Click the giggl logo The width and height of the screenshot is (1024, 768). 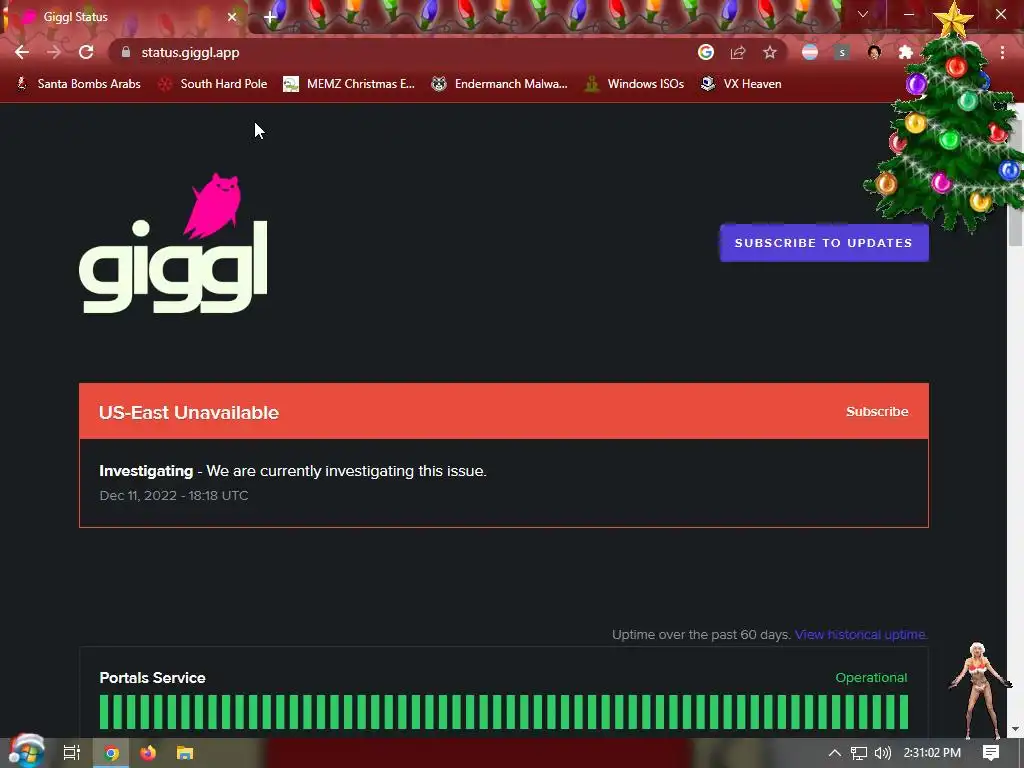point(173,243)
